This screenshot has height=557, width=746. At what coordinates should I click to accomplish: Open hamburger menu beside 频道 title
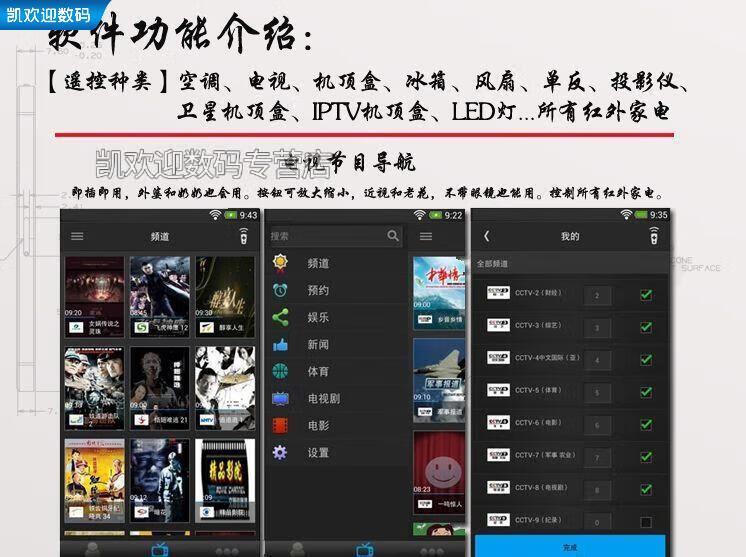(77, 237)
